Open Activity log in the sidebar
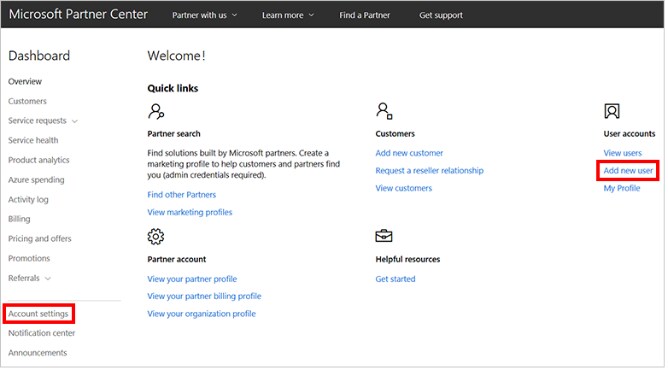 click(28, 199)
